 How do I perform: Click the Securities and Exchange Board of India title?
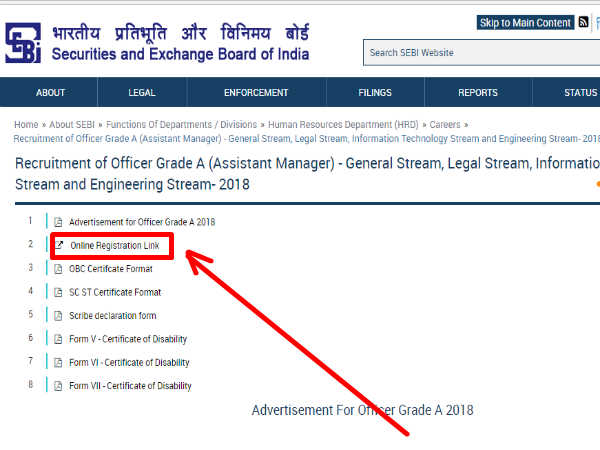(180, 54)
